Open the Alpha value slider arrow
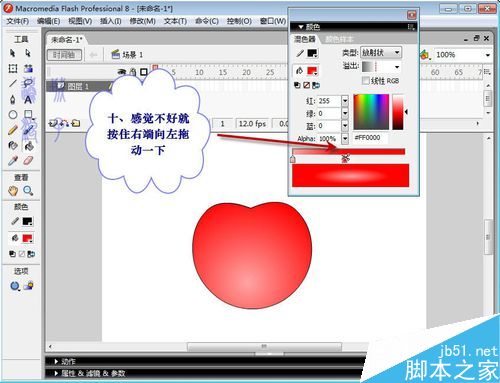The height and width of the screenshot is (383, 500). pyautogui.click(x=345, y=138)
